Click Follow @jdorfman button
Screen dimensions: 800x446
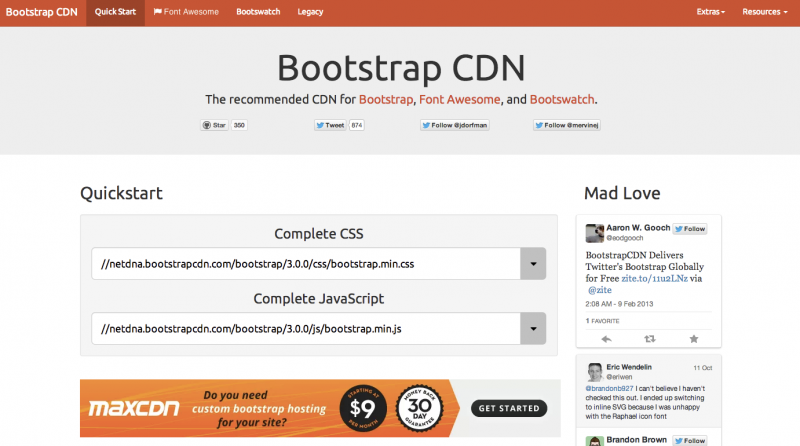click(455, 125)
